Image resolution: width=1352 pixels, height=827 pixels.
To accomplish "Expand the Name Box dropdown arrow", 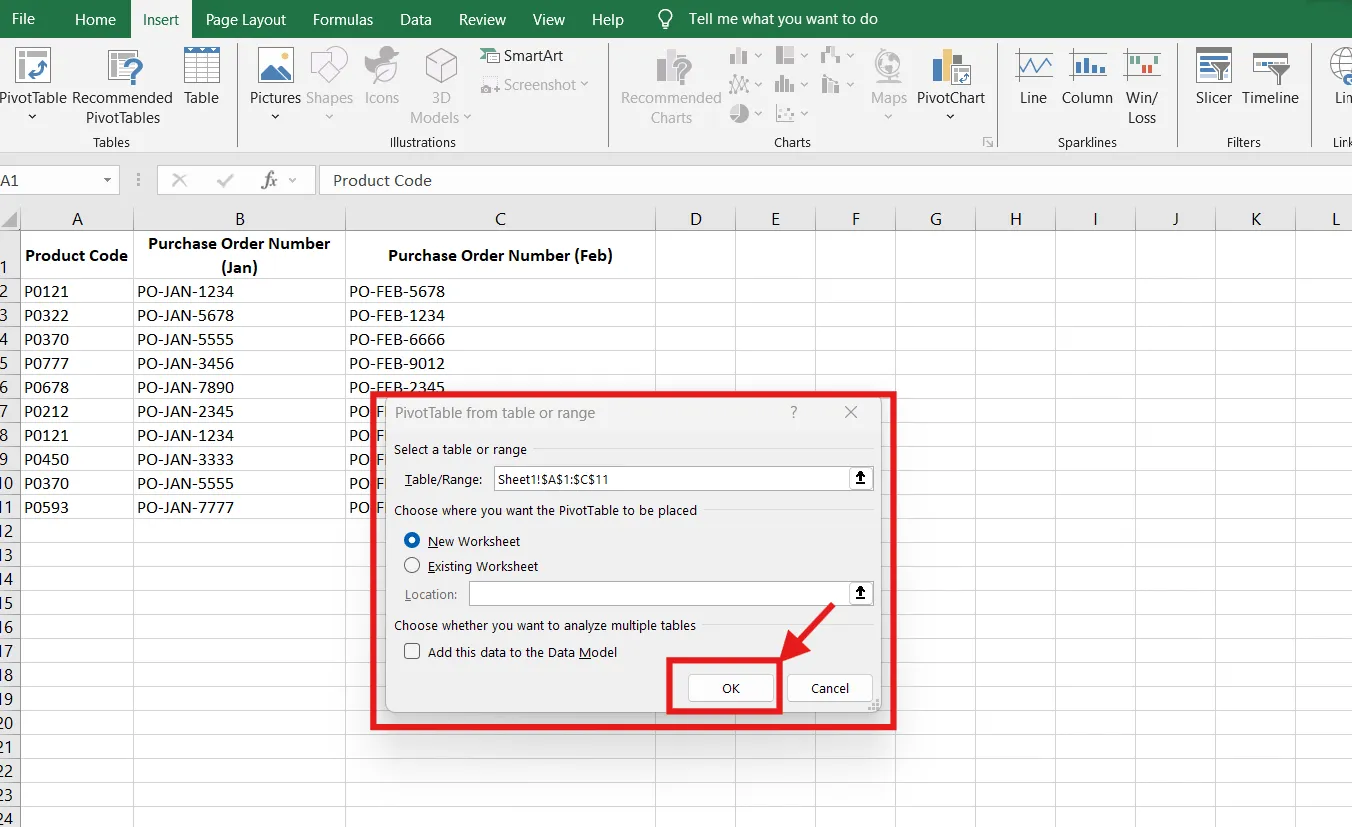I will point(107,180).
